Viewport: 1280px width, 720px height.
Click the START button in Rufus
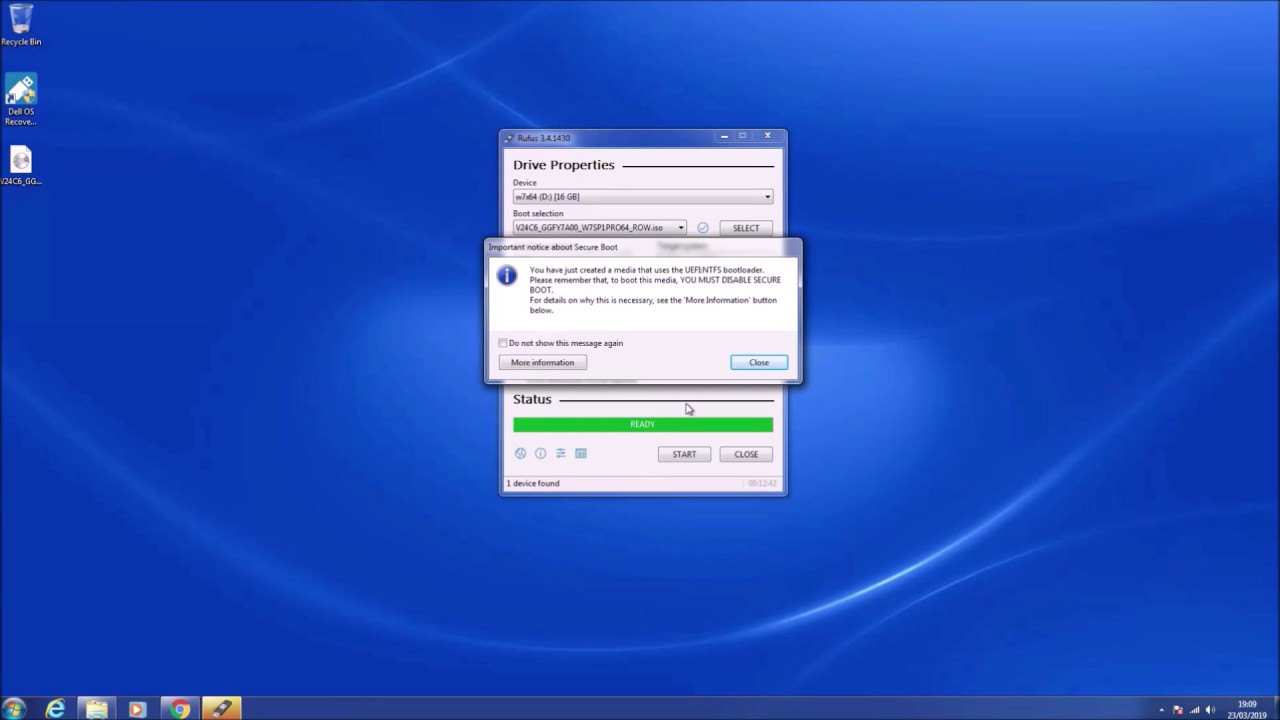click(x=684, y=454)
